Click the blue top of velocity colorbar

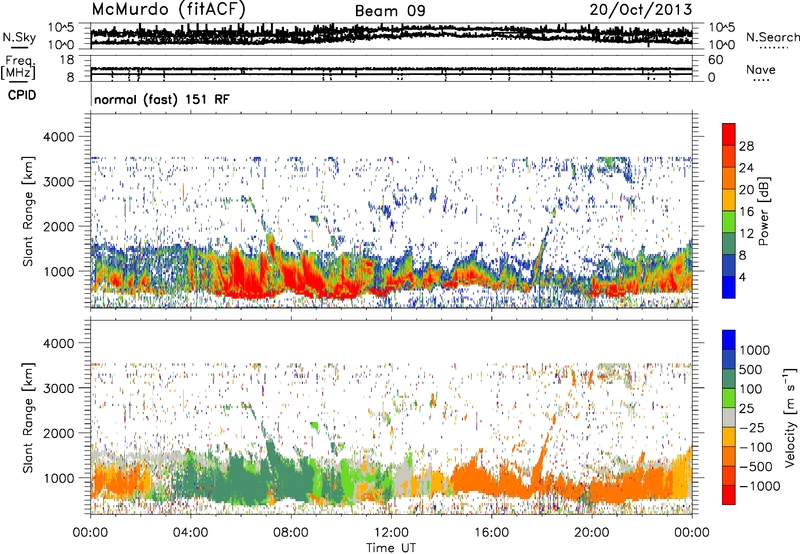[729, 340]
